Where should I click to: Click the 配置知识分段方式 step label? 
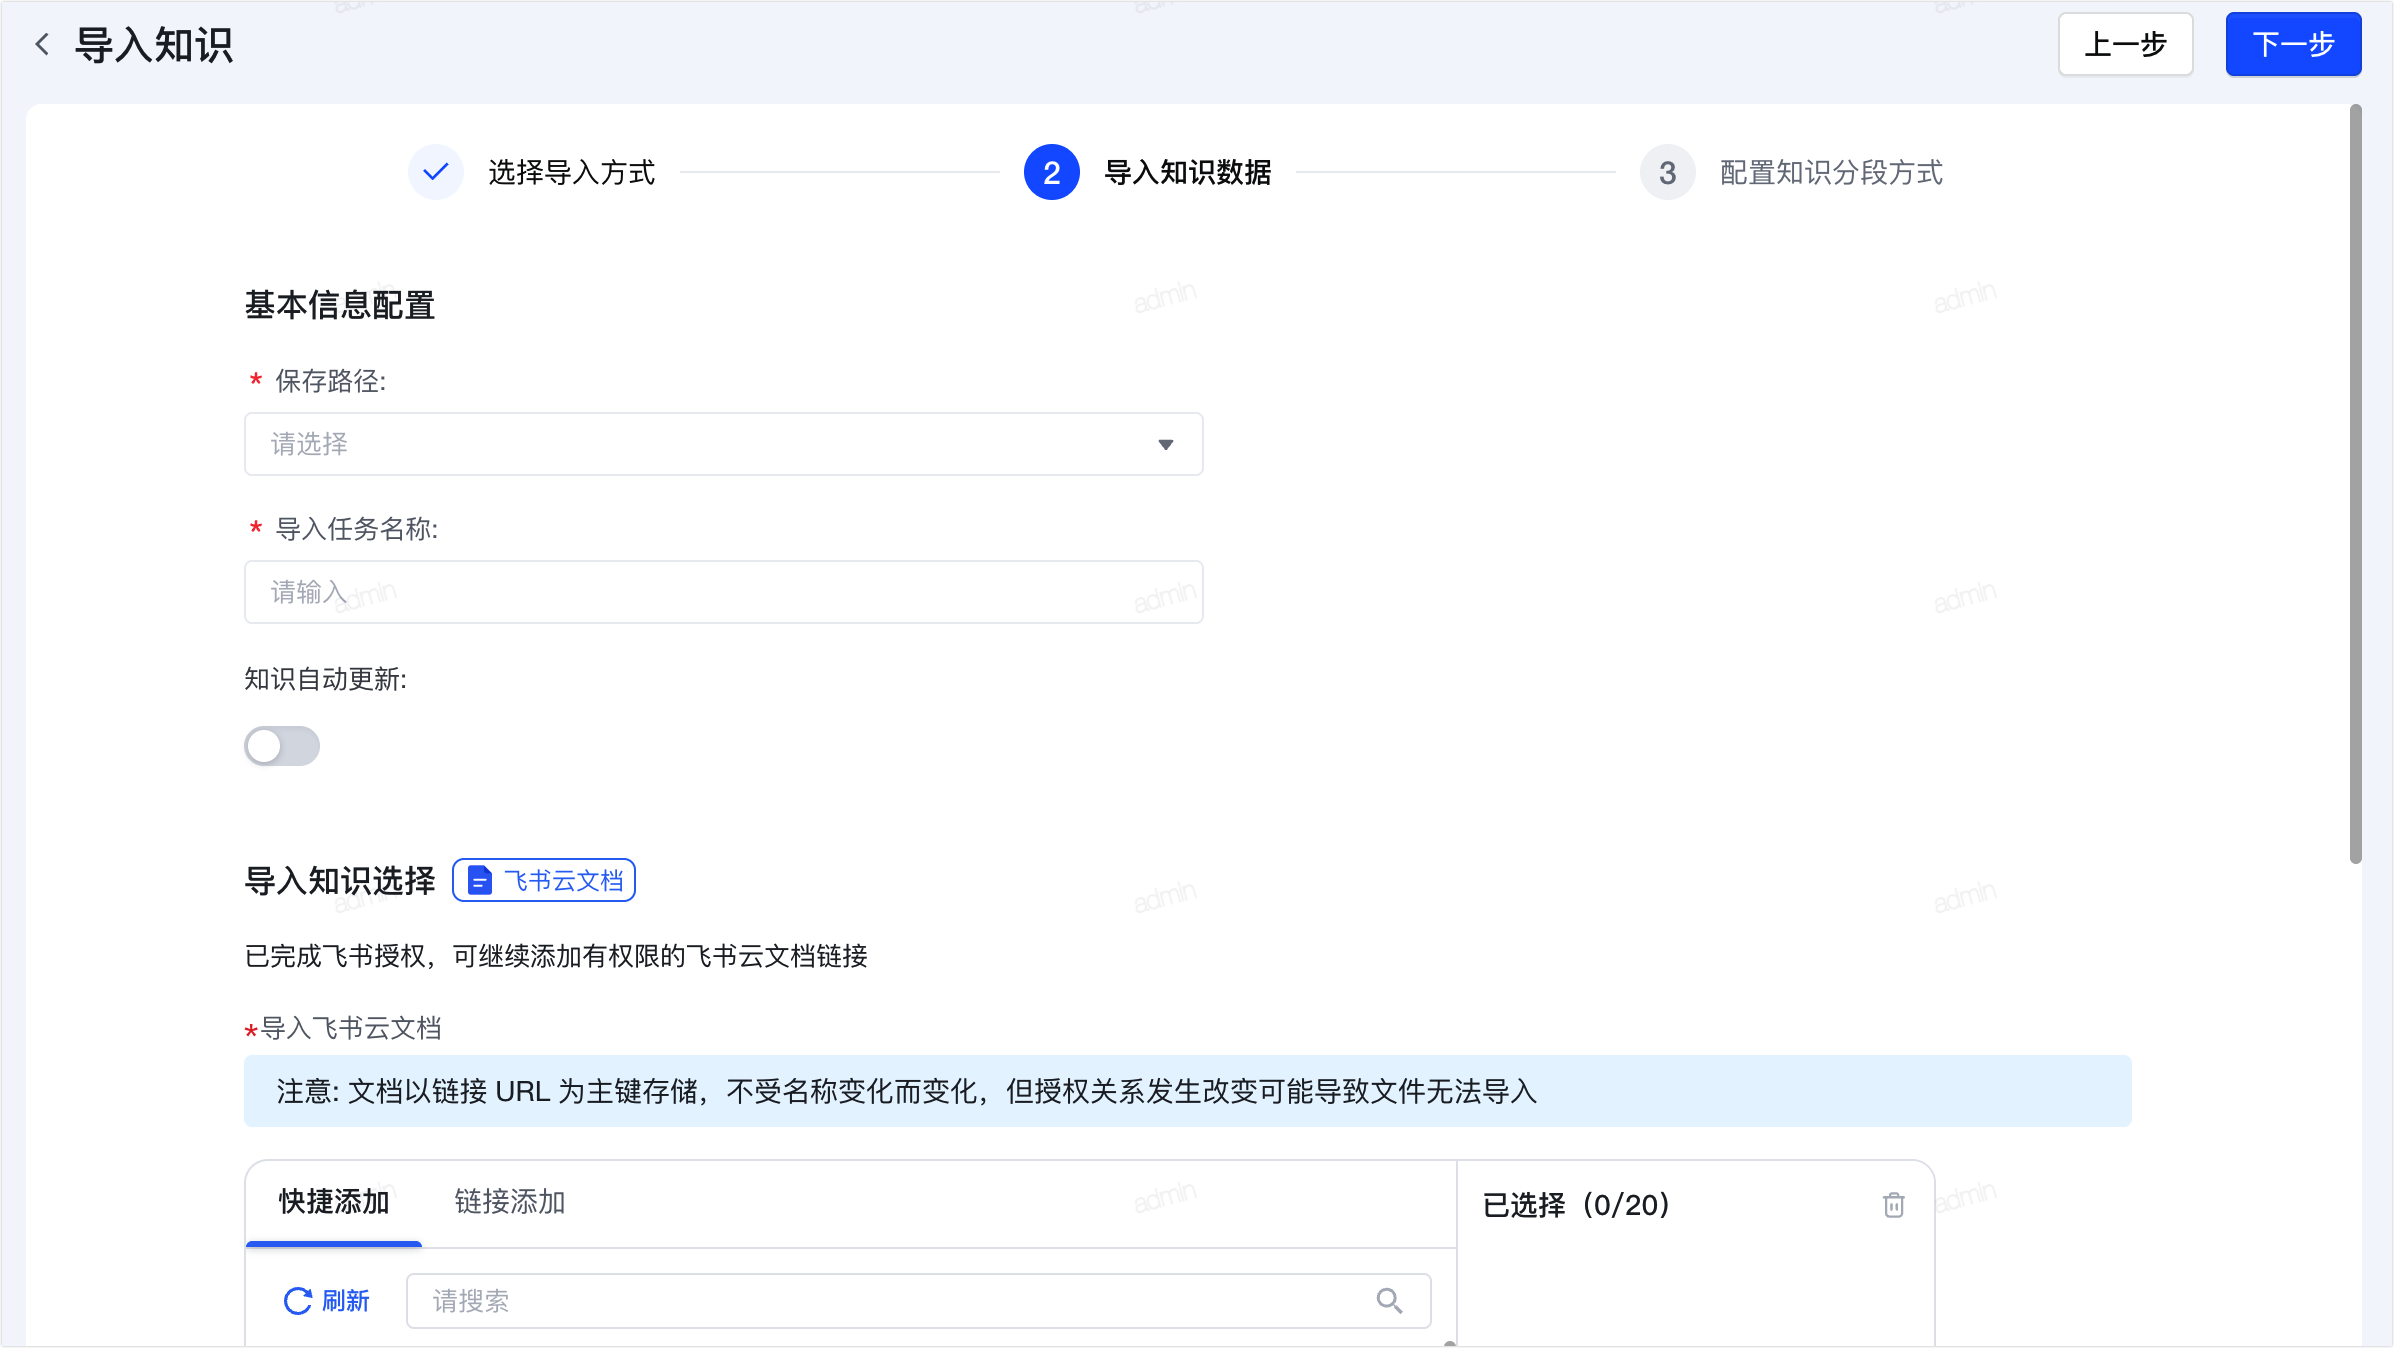pos(1831,173)
